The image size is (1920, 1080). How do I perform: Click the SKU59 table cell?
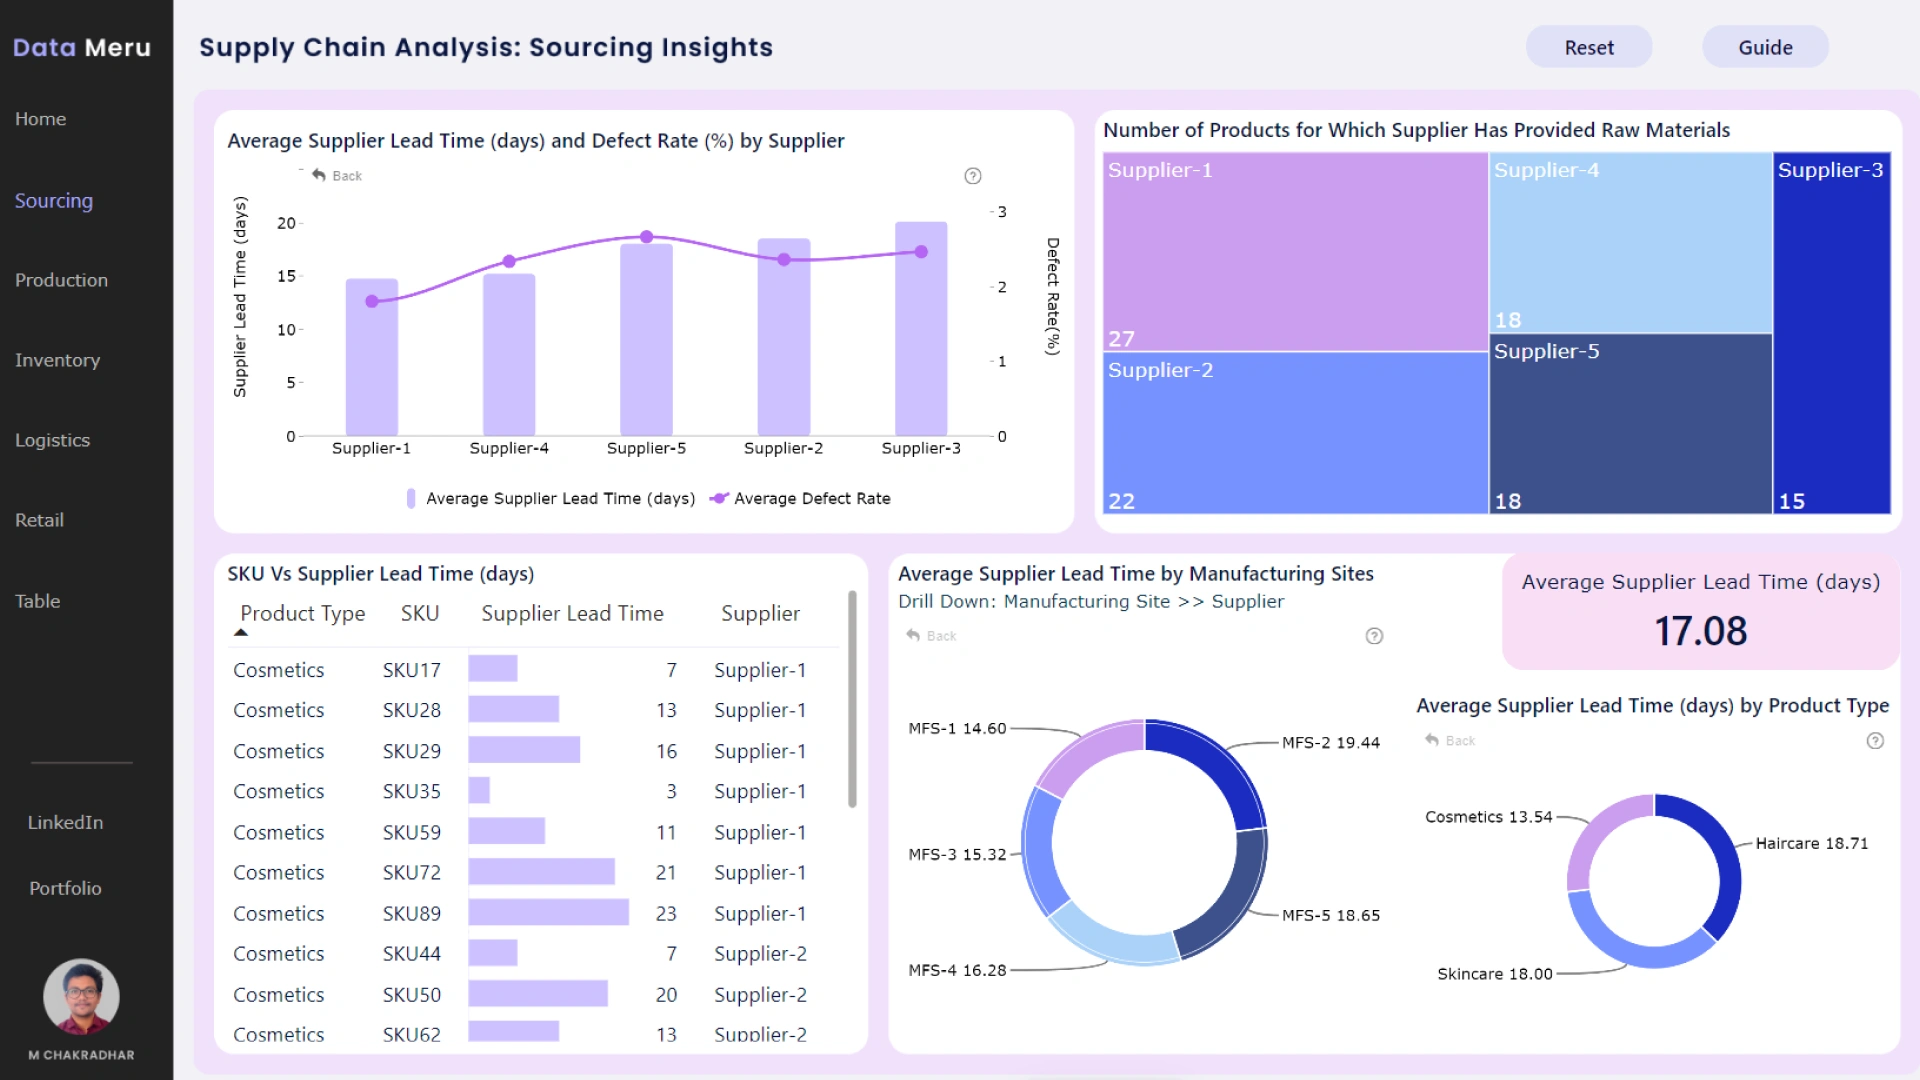[411, 832]
